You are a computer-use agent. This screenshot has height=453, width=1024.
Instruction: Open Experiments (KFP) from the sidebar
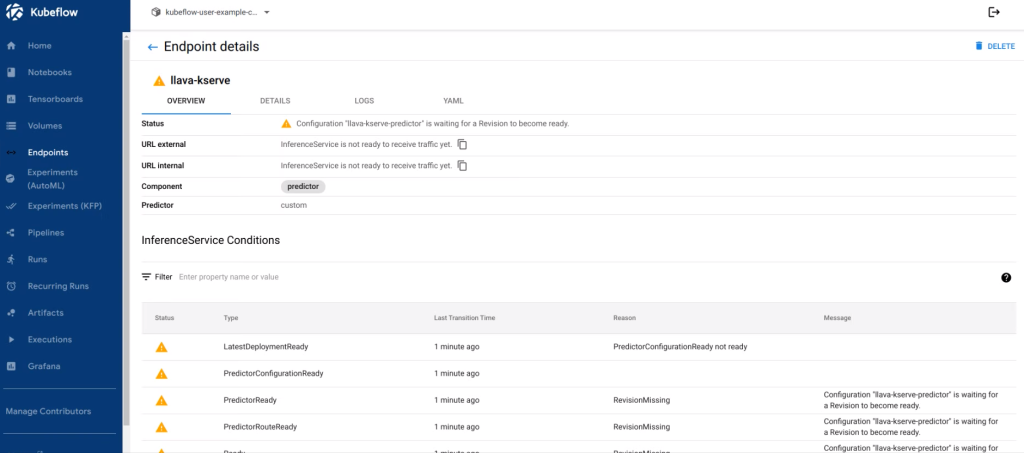pyautogui.click(x=72, y=206)
